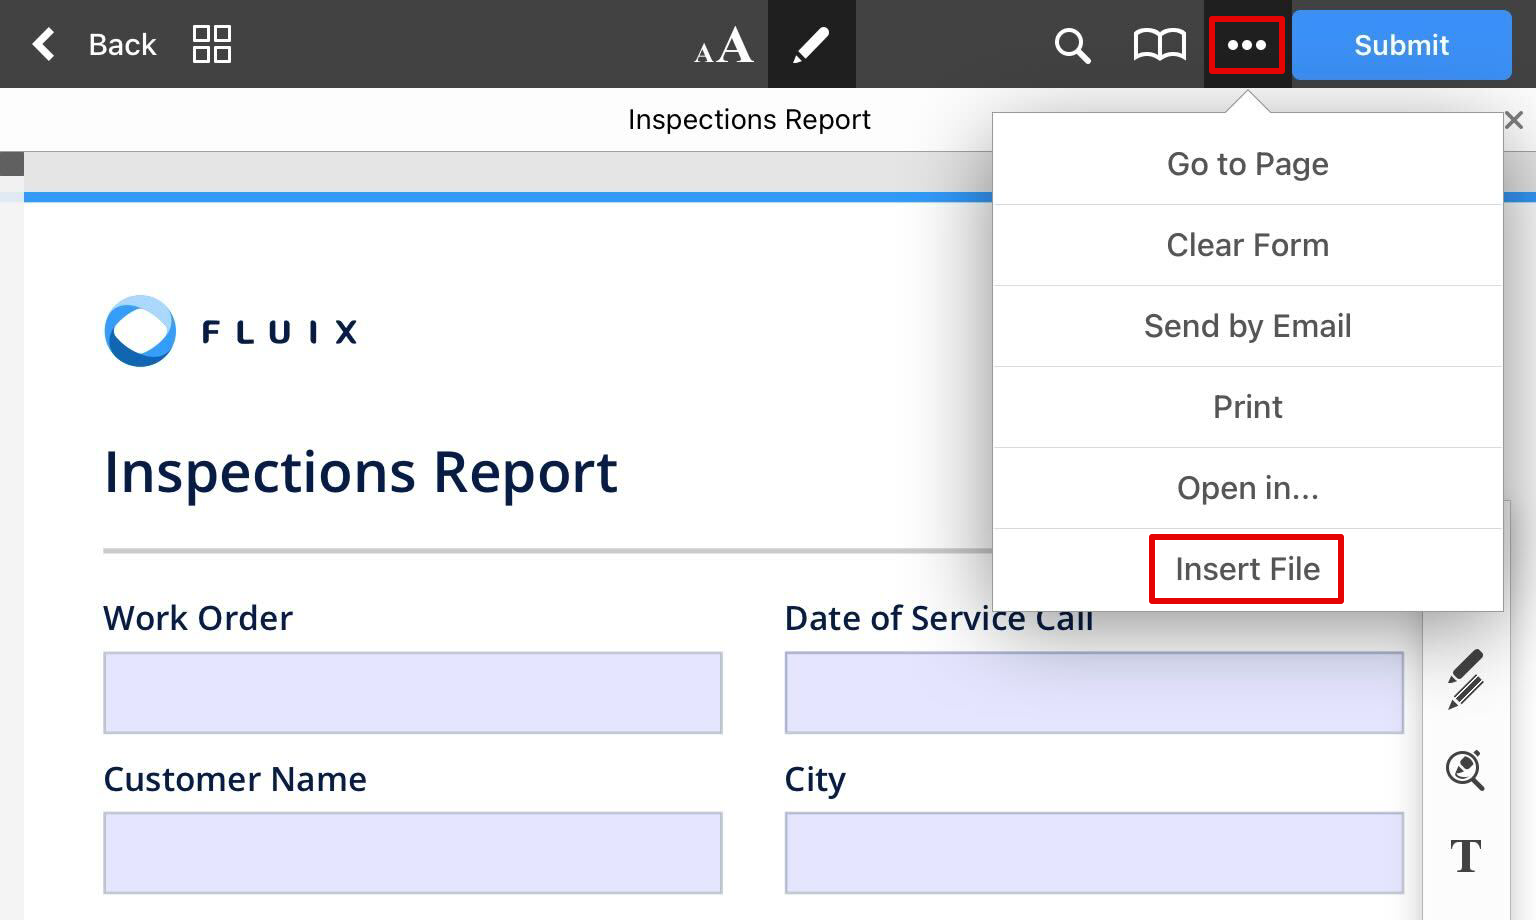The width and height of the screenshot is (1536, 920).
Task: Select Go to Page from the menu
Action: (1246, 163)
